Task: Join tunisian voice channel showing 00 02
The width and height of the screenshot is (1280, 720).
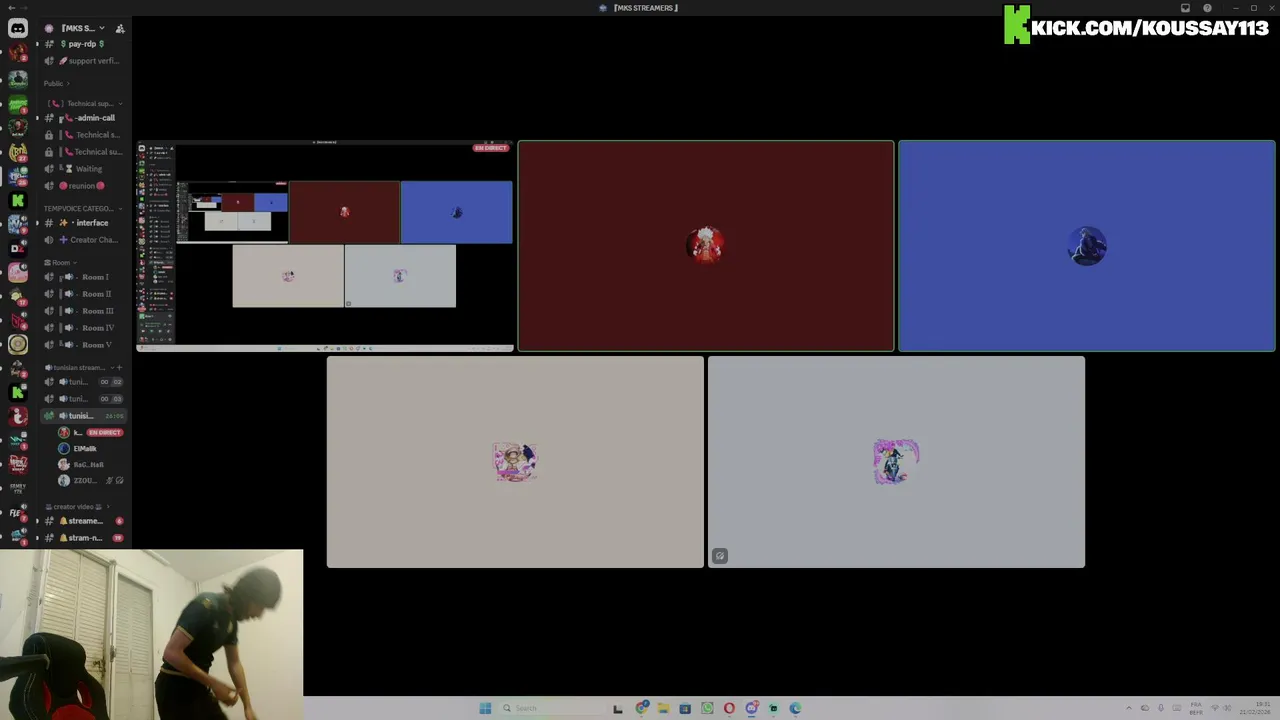Action: [84, 382]
